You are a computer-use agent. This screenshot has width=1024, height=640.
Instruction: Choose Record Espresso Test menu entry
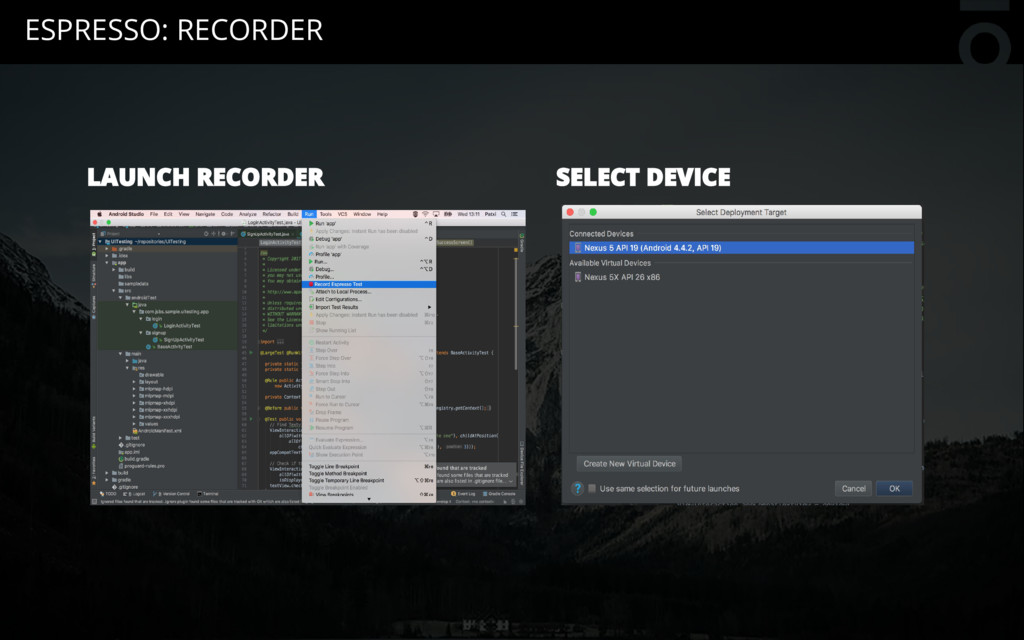click(371, 284)
